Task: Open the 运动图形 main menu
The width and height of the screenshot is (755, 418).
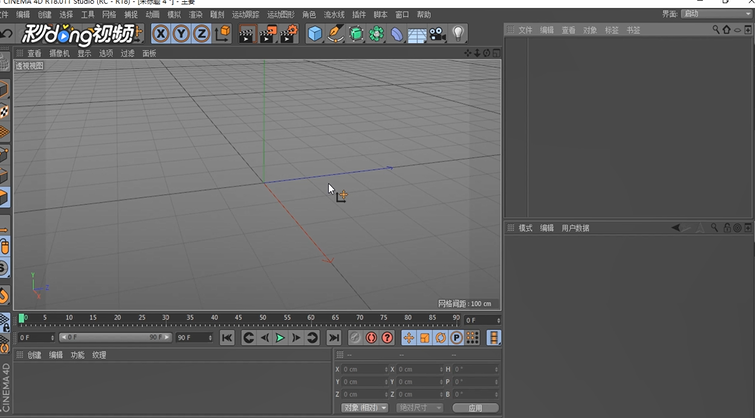Action: (281, 14)
